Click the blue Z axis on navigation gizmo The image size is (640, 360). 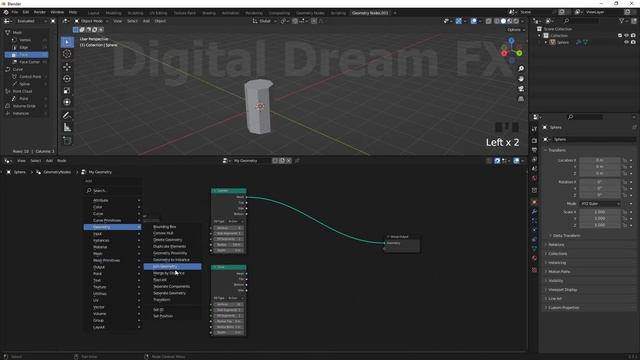click(511, 41)
